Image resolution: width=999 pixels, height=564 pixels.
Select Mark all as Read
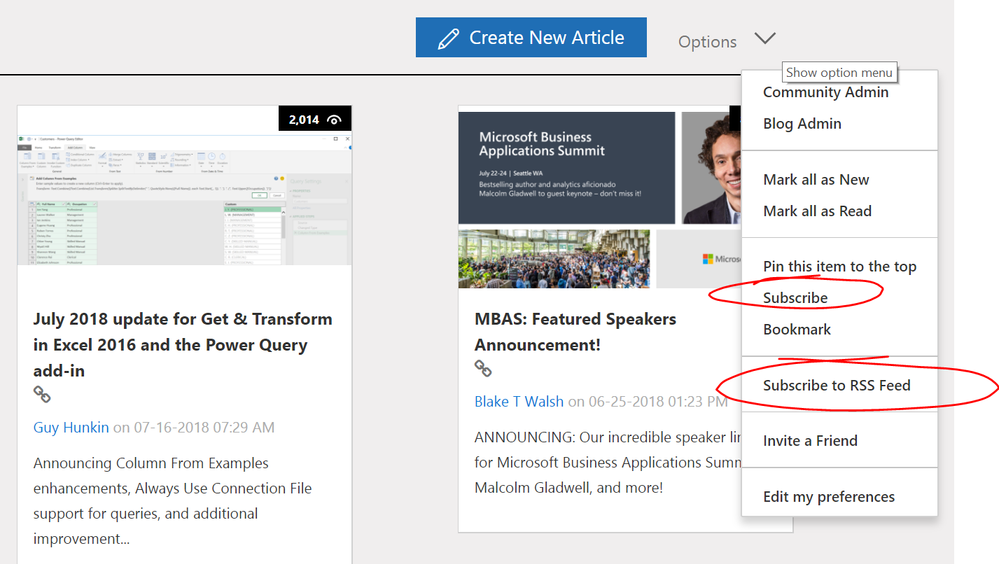817,211
